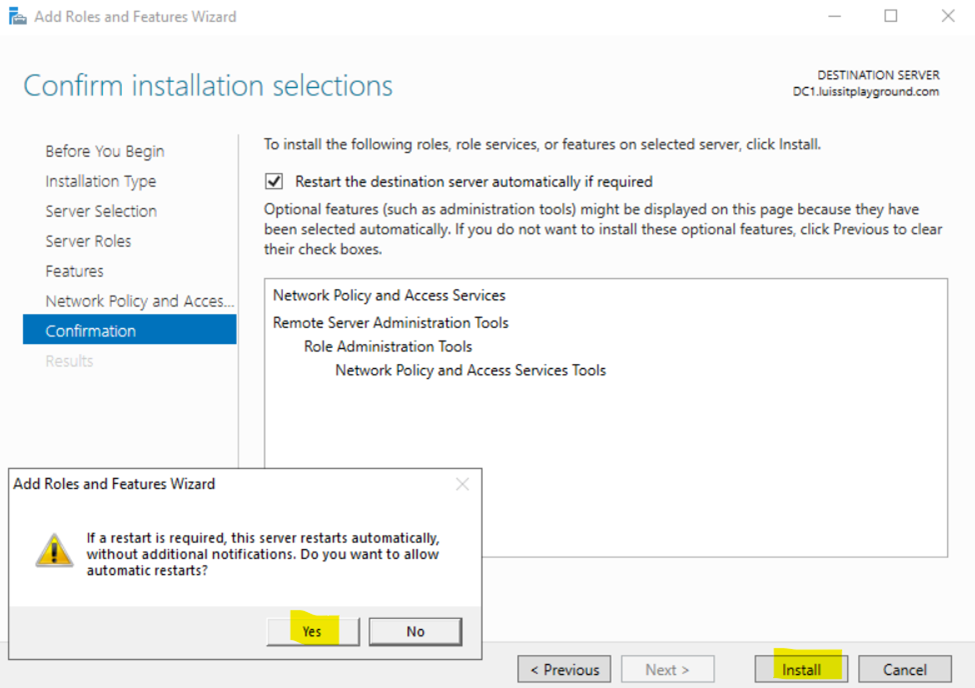Go to Installation Type step
The height and width of the screenshot is (688, 975).
(101, 181)
